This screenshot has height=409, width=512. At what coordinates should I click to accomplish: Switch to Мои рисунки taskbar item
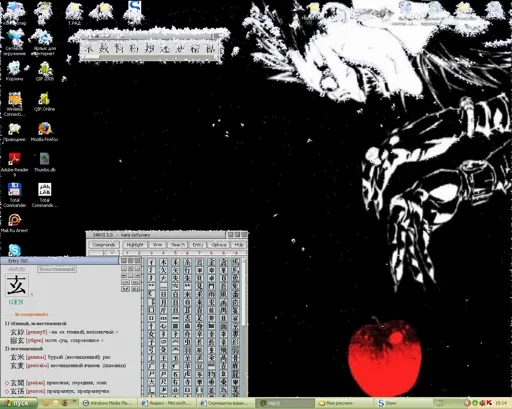[343, 403]
